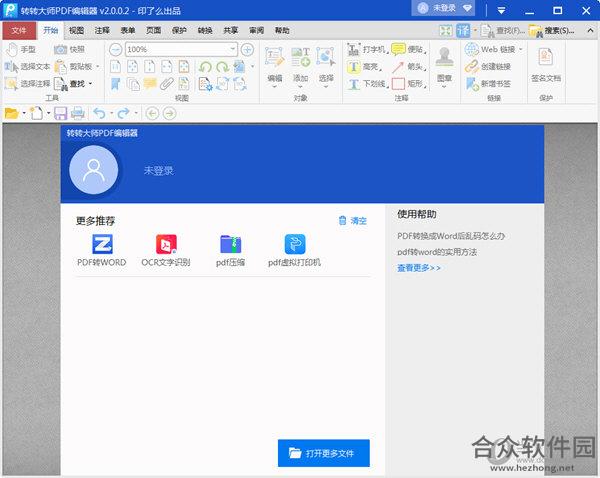Viewport: 600px width, 478px height.
Task: Click the Find (查找(F)...) button at top right
Action: point(503,30)
